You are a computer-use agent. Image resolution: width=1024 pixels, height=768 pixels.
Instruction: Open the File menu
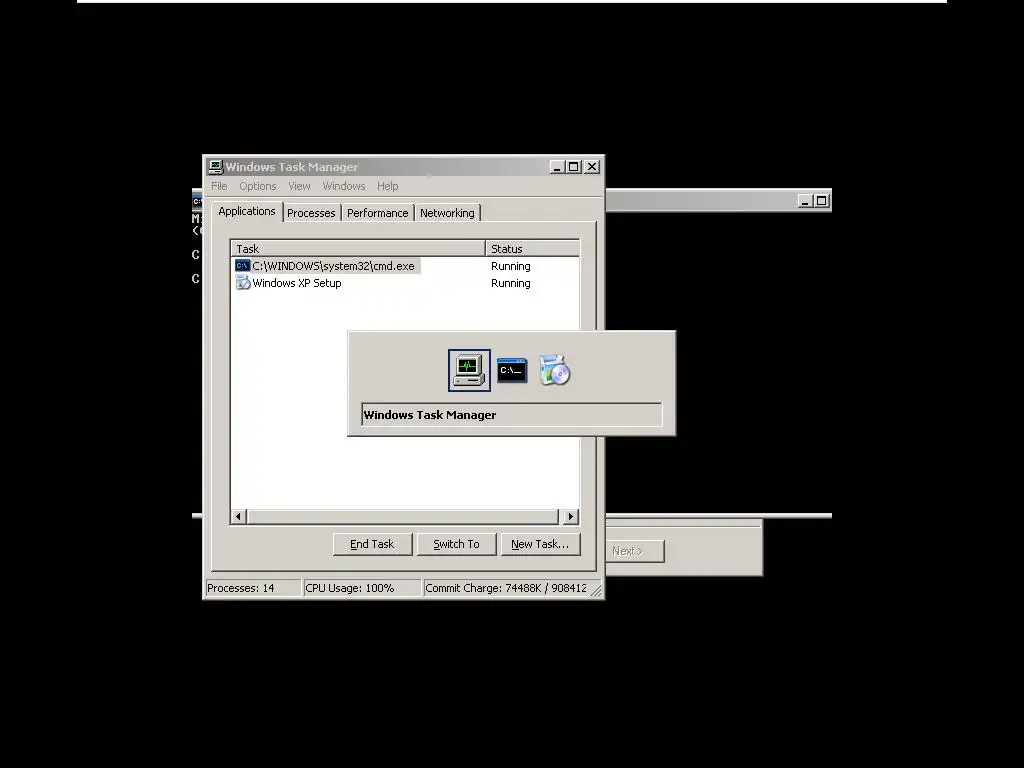click(x=219, y=186)
